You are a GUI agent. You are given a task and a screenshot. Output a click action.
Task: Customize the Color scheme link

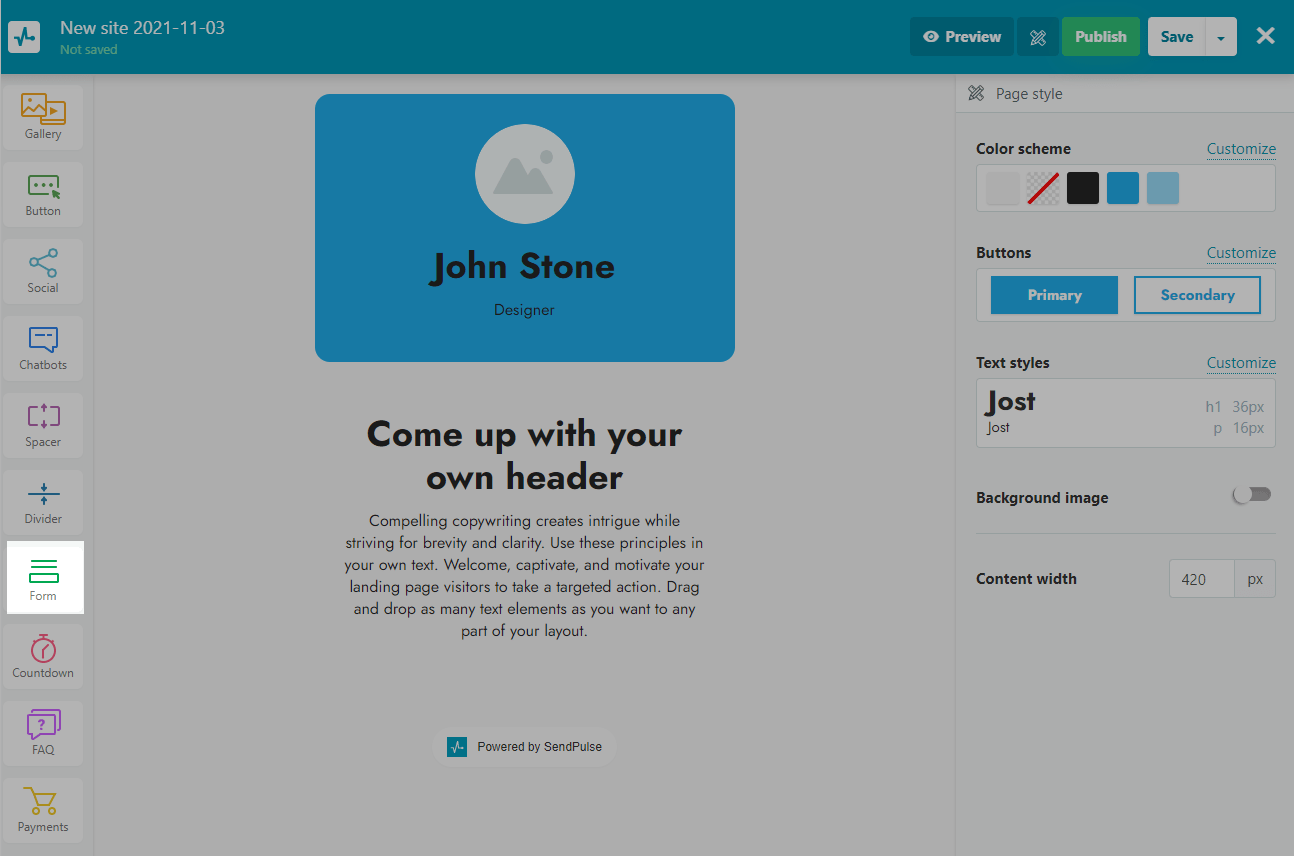pos(1240,149)
